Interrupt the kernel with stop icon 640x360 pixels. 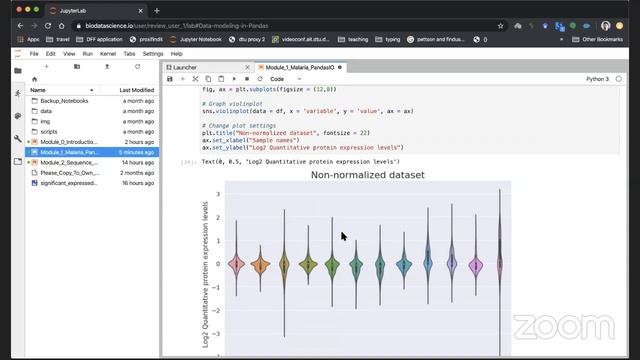[x=247, y=79]
